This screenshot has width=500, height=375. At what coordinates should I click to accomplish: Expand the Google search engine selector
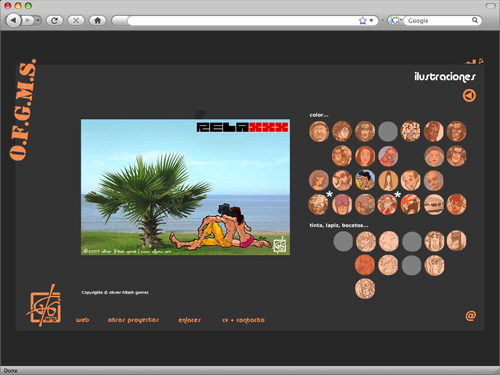[396, 21]
